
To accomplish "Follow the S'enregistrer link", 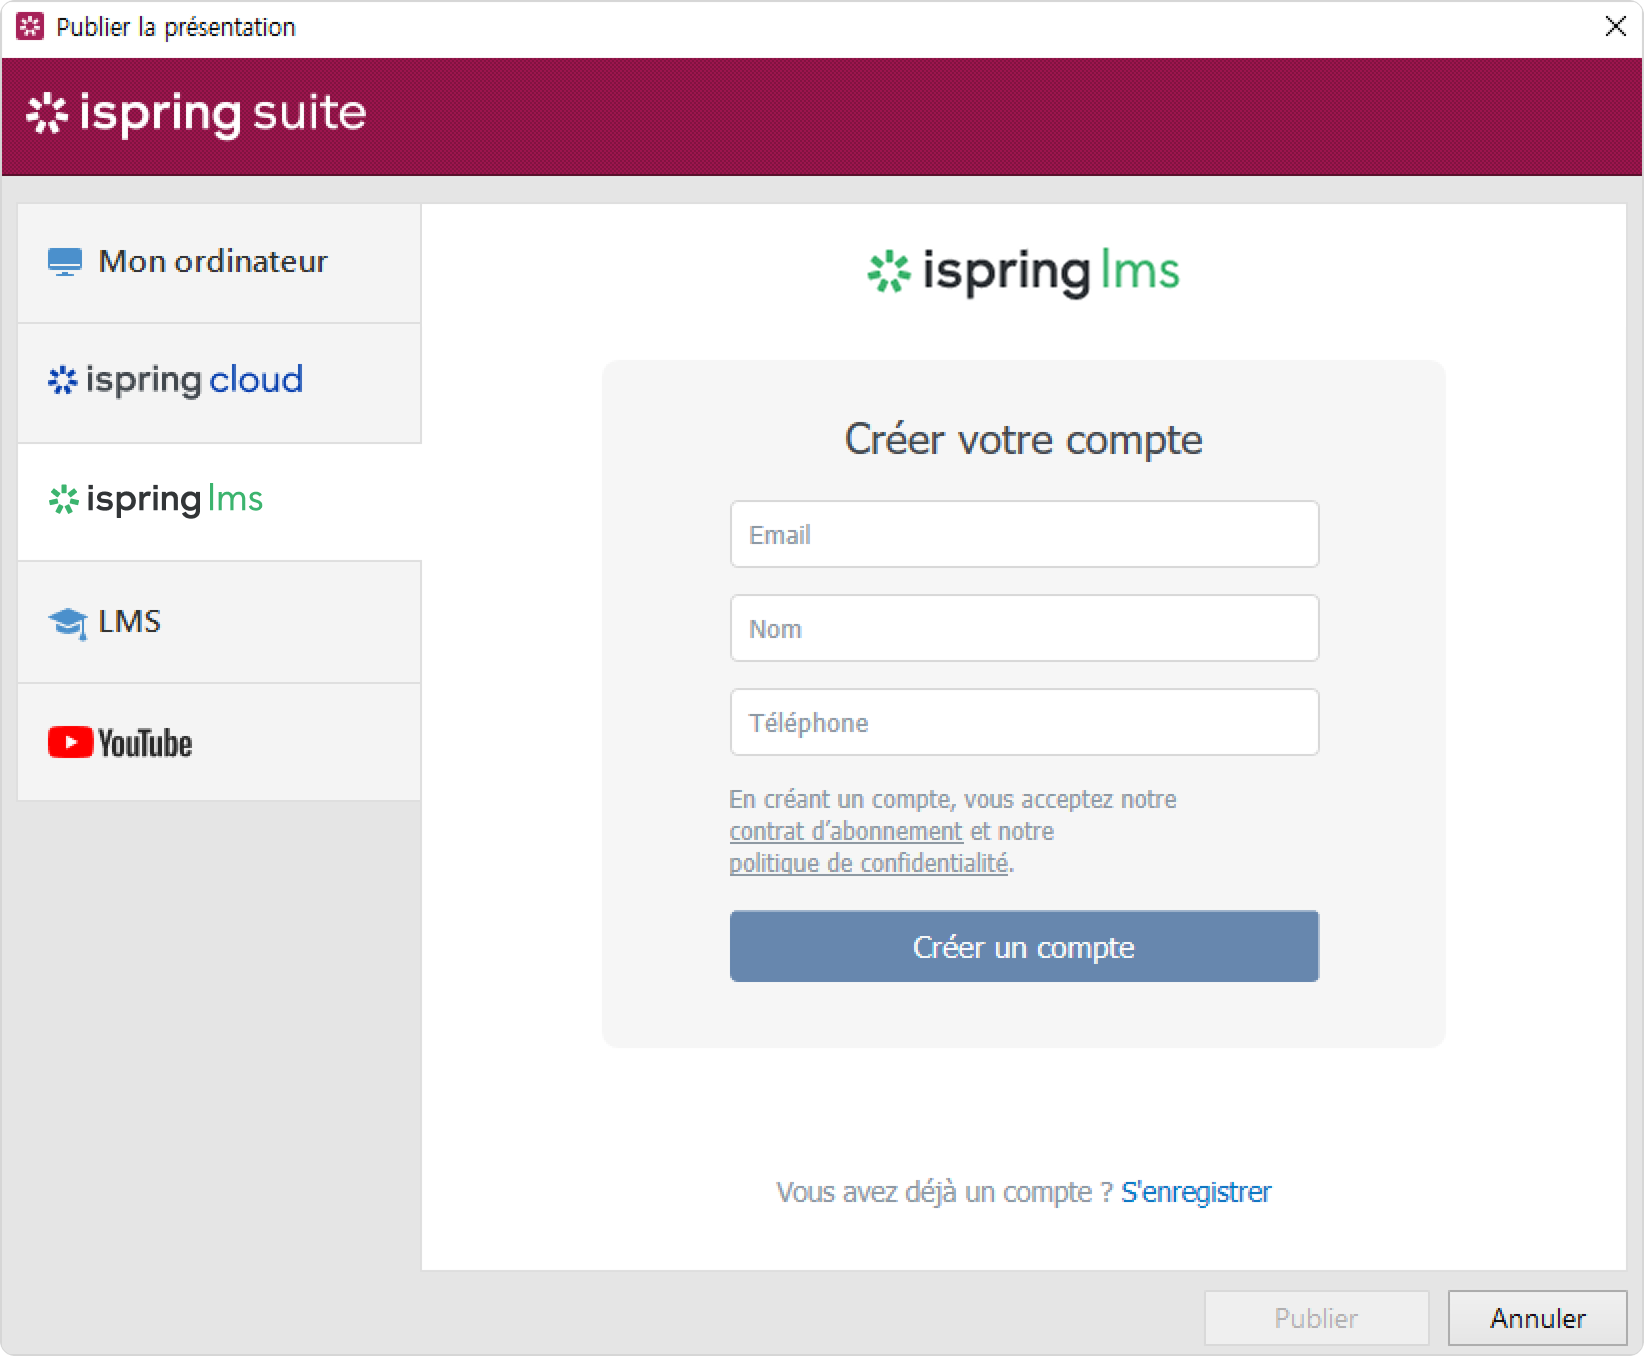I will pyautogui.click(x=1196, y=1192).
